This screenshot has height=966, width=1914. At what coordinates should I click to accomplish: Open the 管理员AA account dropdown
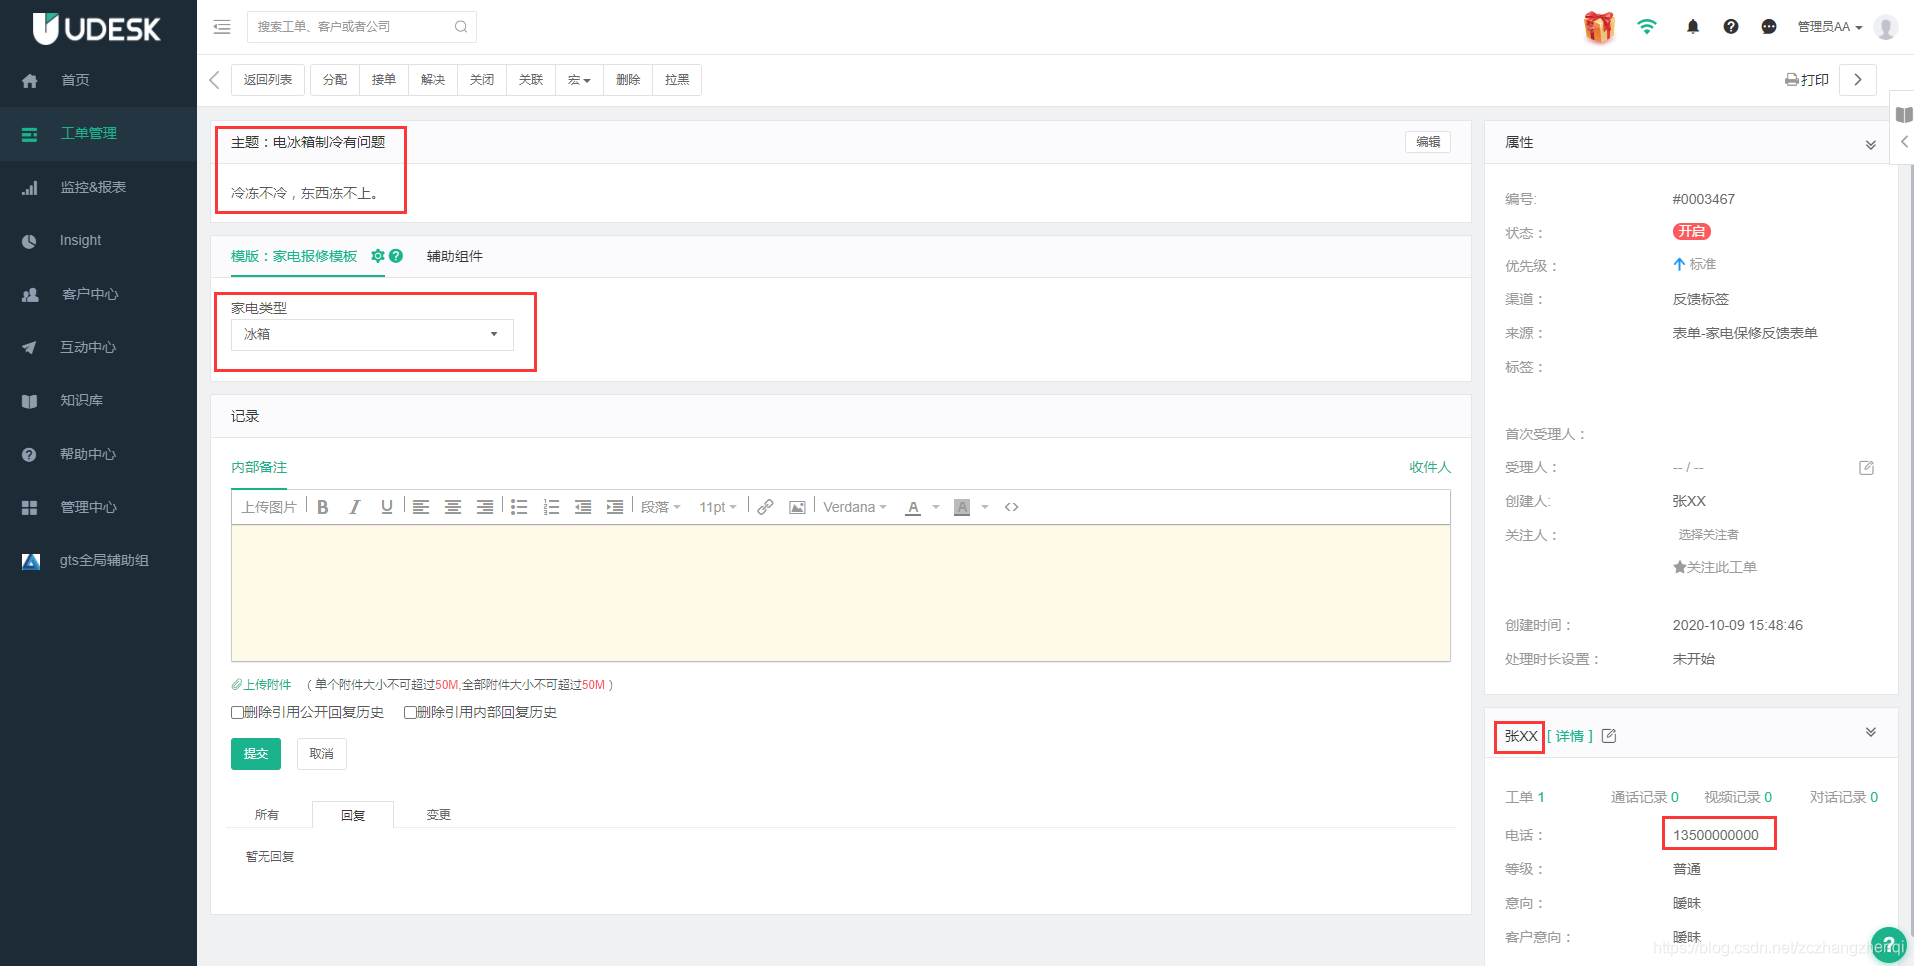tap(1830, 27)
